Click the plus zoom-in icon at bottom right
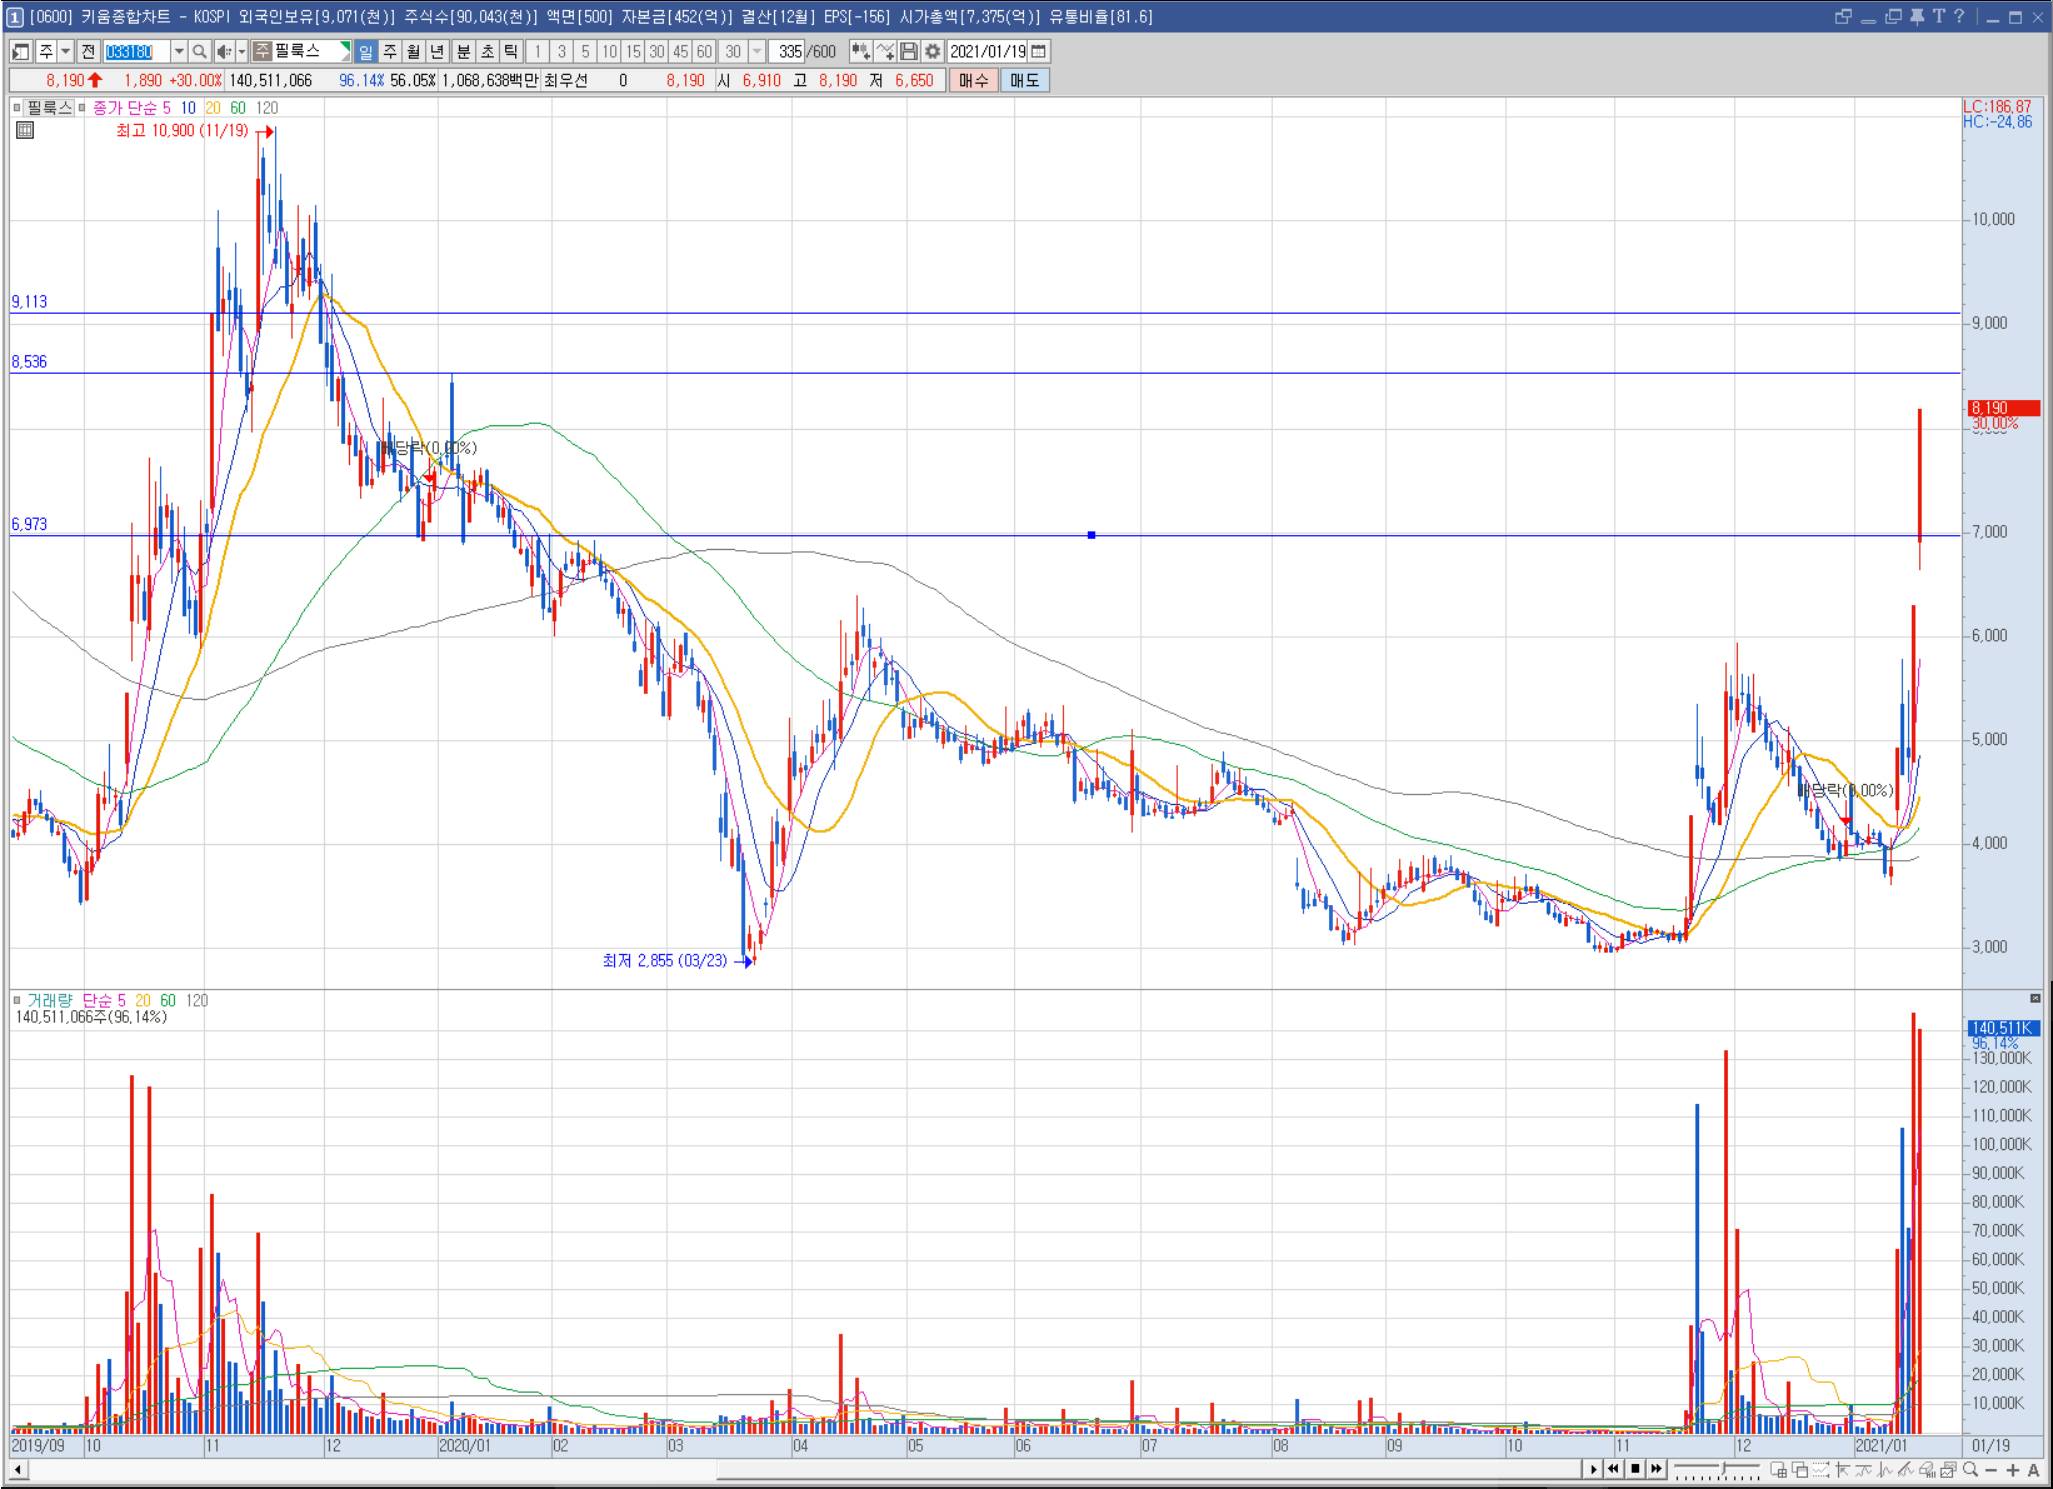Image resolution: width=2053 pixels, height=1489 pixels. pos(2013,1470)
